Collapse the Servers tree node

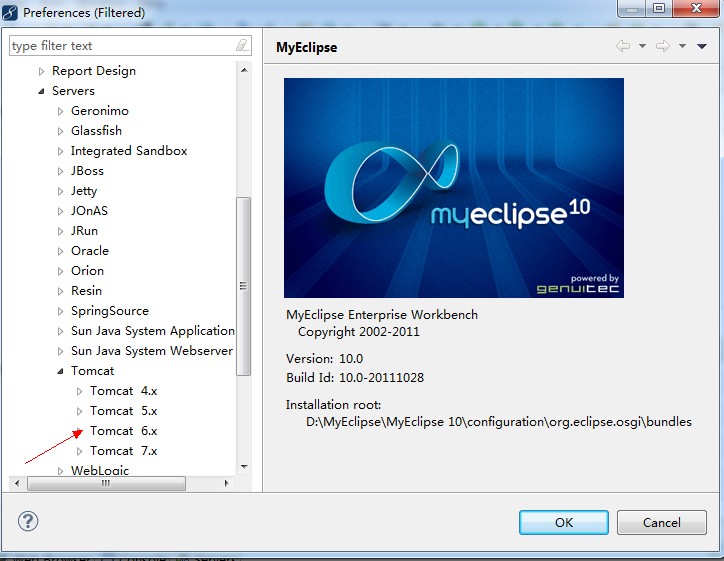coord(42,91)
